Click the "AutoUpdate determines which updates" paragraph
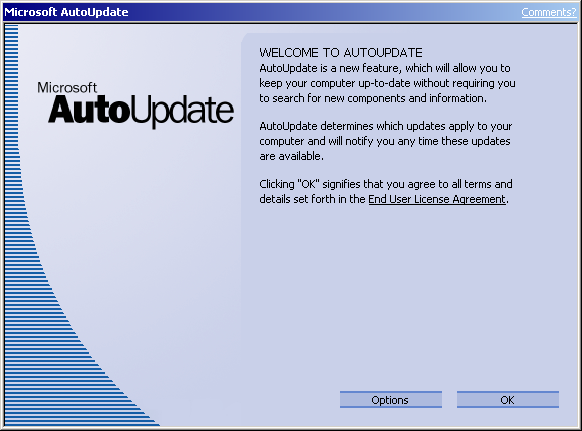 (386, 141)
